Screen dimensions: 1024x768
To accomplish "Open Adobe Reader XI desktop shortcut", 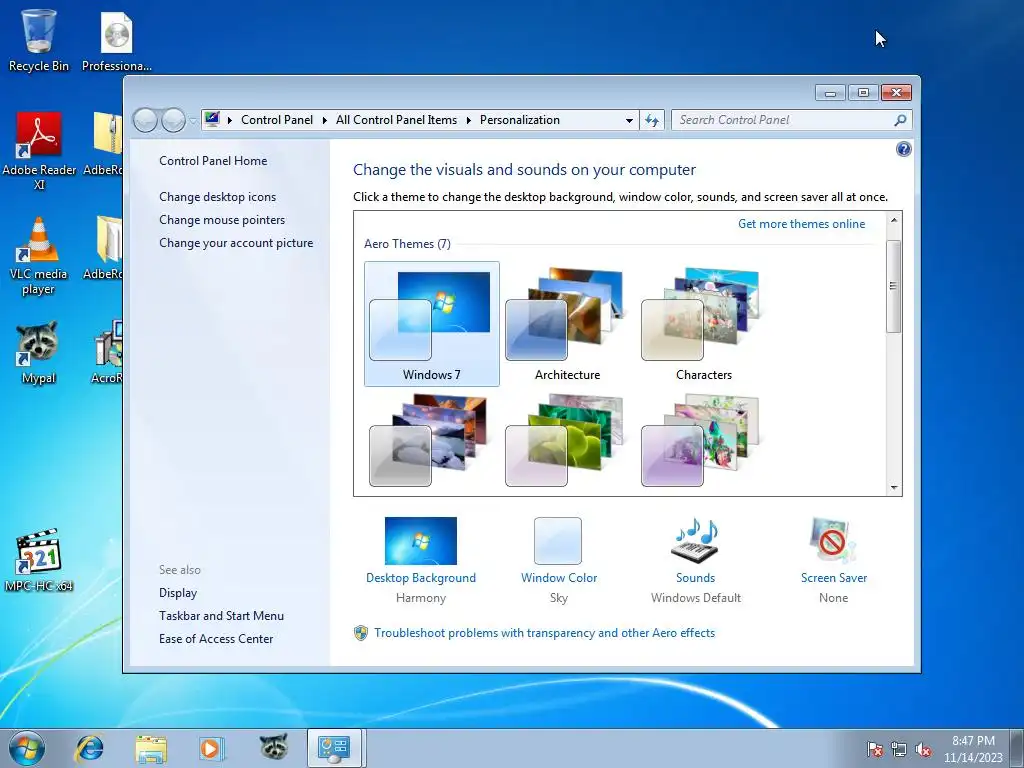I will coord(39,150).
